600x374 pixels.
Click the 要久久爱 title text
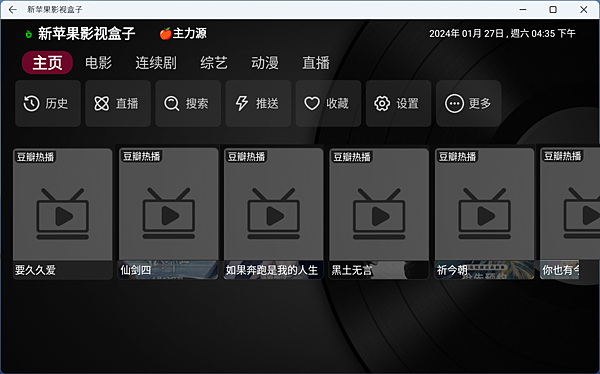(35, 270)
